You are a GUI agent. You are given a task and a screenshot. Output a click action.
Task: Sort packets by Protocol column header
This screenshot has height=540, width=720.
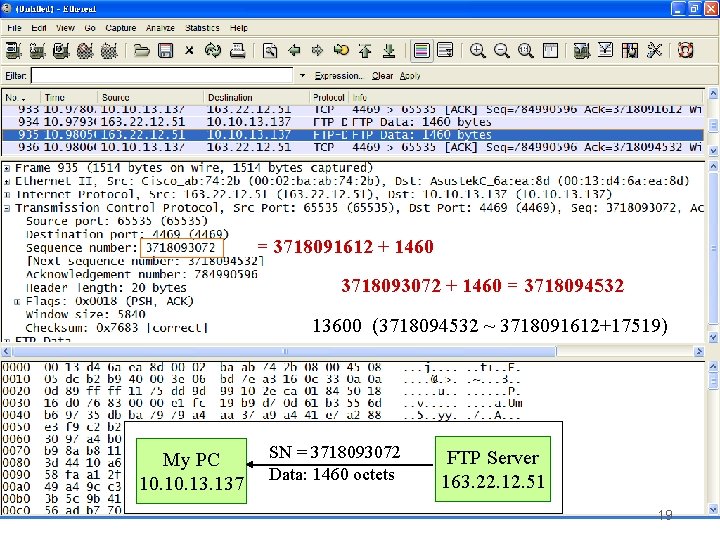pyautogui.click(x=328, y=97)
